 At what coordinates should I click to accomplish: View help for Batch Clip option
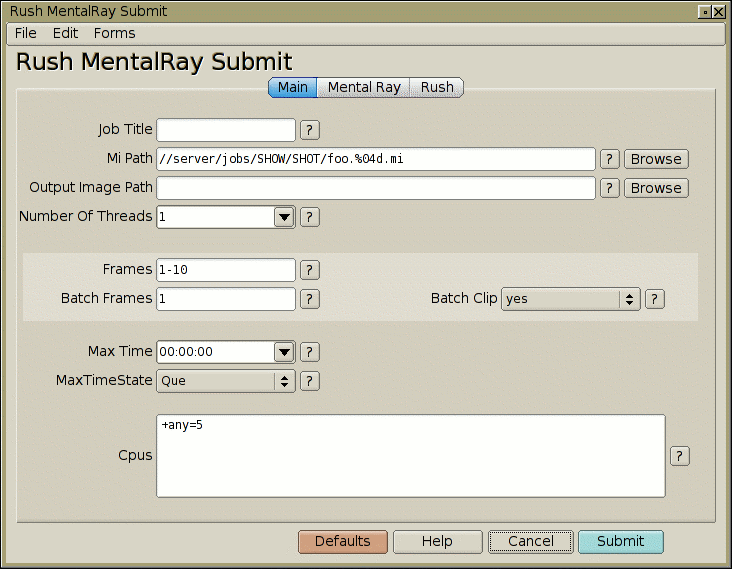pos(655,299)
